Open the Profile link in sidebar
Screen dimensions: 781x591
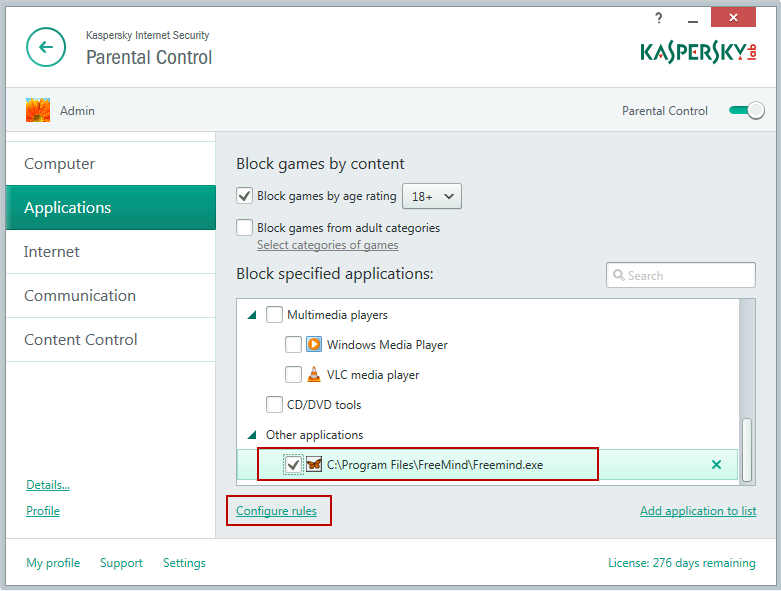(x=43, y=511)
